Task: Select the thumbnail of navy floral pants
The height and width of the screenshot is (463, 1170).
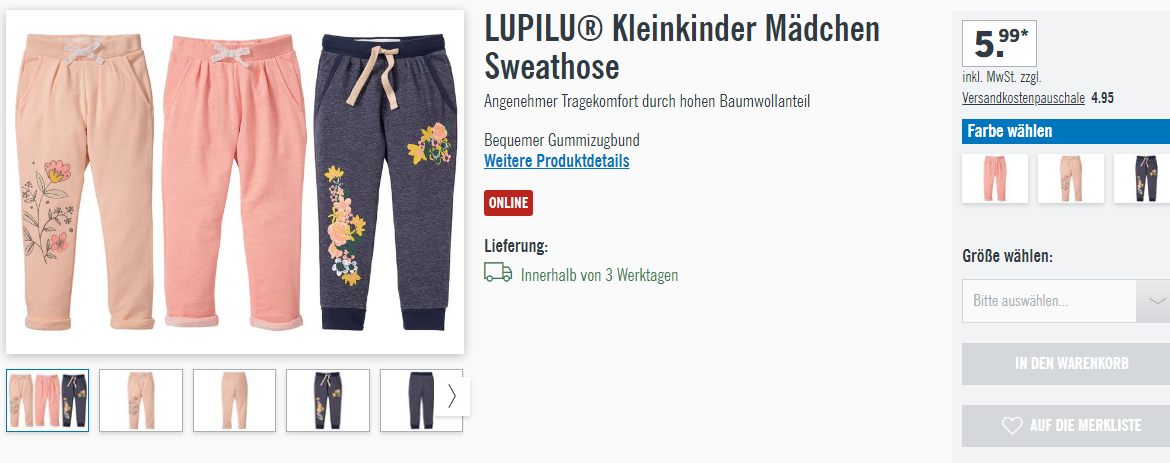Action: [x=328, y=400]
